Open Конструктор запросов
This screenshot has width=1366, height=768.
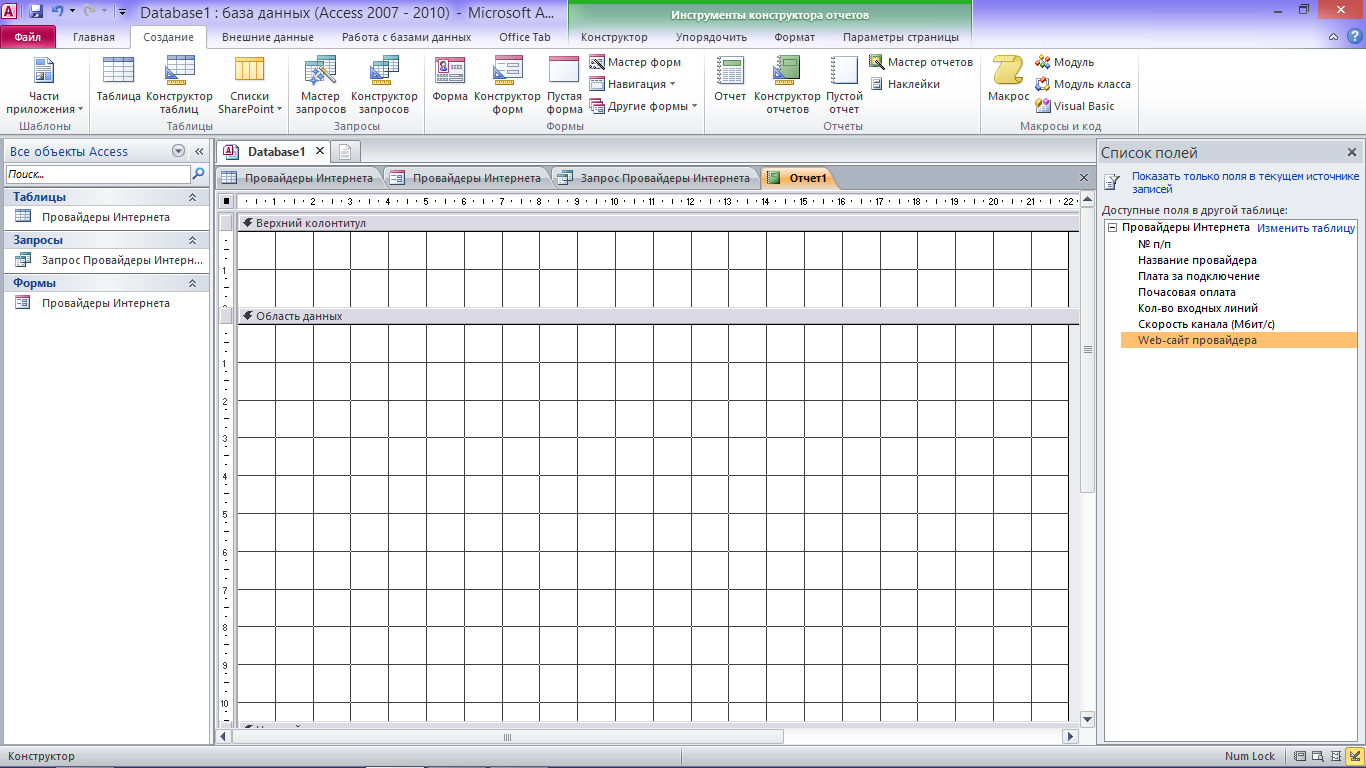384,86
